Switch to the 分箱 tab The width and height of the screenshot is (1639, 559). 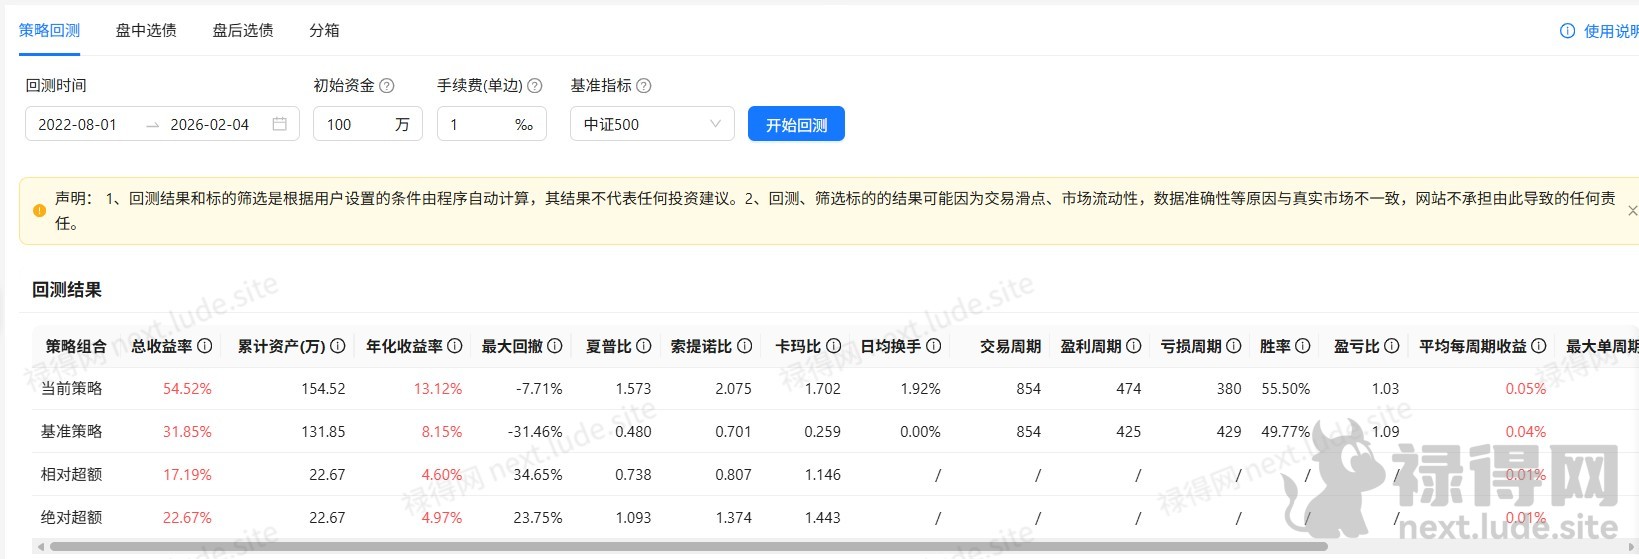(324, 30)
